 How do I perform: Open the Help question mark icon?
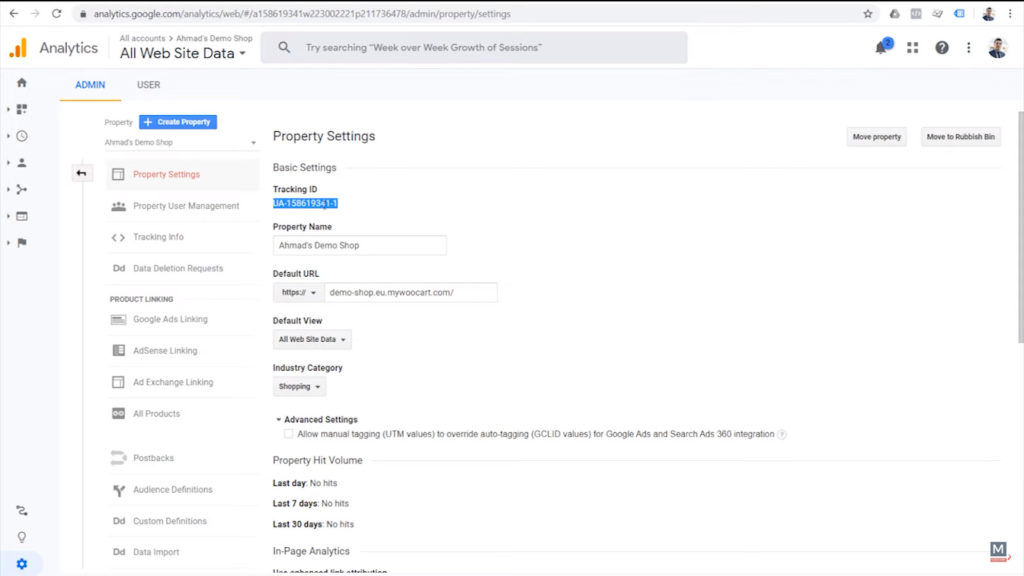tap(939, 46)
